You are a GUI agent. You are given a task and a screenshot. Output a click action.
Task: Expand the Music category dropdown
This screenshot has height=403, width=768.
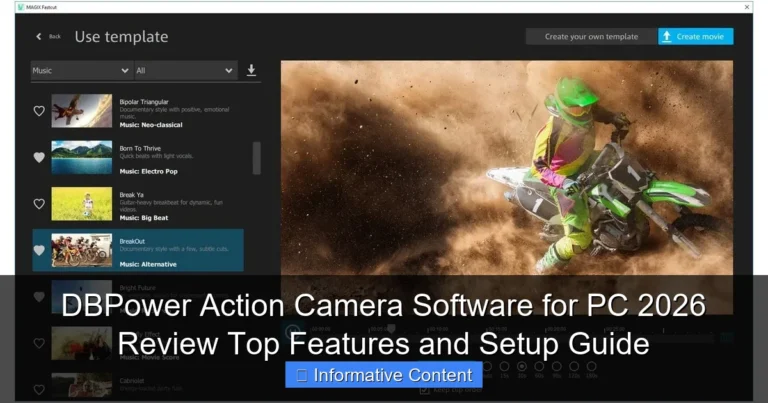pyautogui.click(x=81, y=71)
